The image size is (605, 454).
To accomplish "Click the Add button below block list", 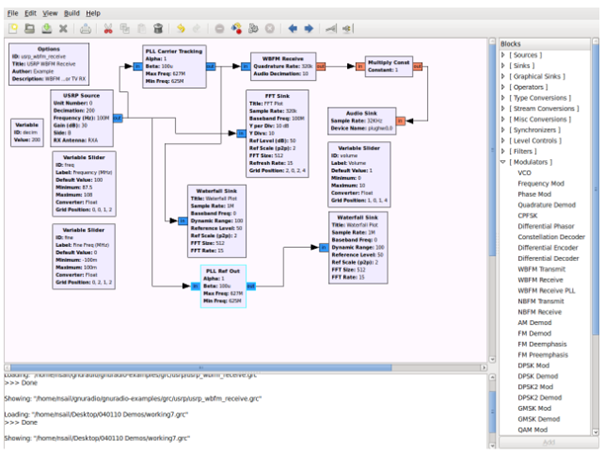I will pos(548,441).
